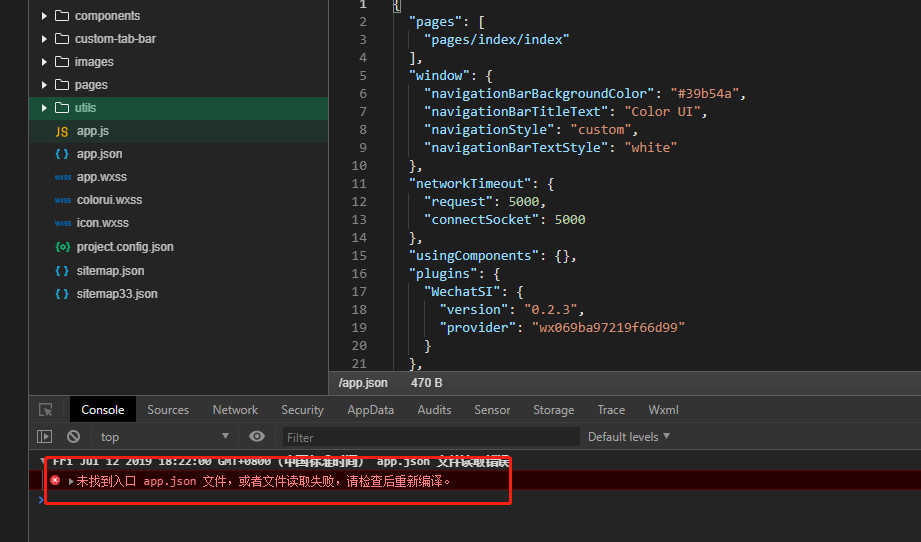Click the JS icon of app.js
921x542 pixels.
click(x=62, y=132)
